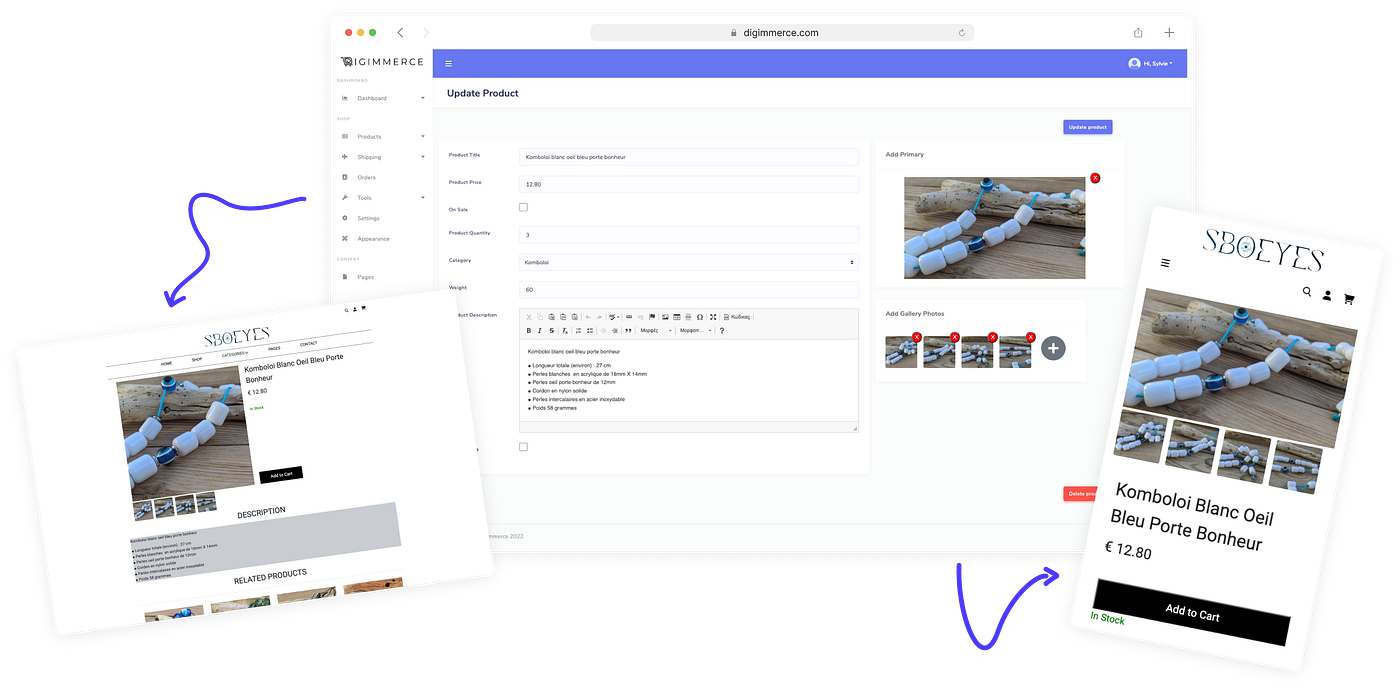Remove the primary photo with red X
The width and height of the screenshot is (1400, 691).
tap(1095, 178)
